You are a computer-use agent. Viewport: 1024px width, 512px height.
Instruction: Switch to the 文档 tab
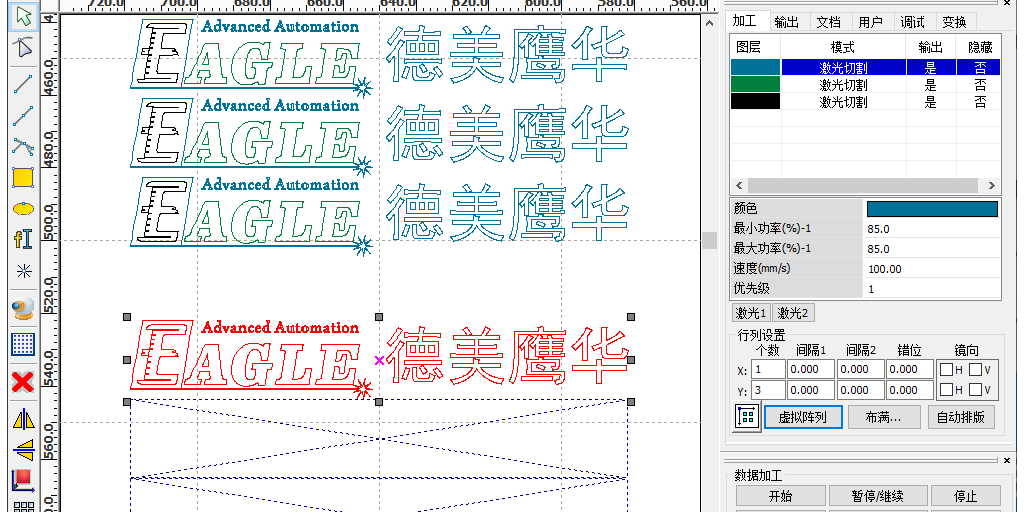(828, 22)
